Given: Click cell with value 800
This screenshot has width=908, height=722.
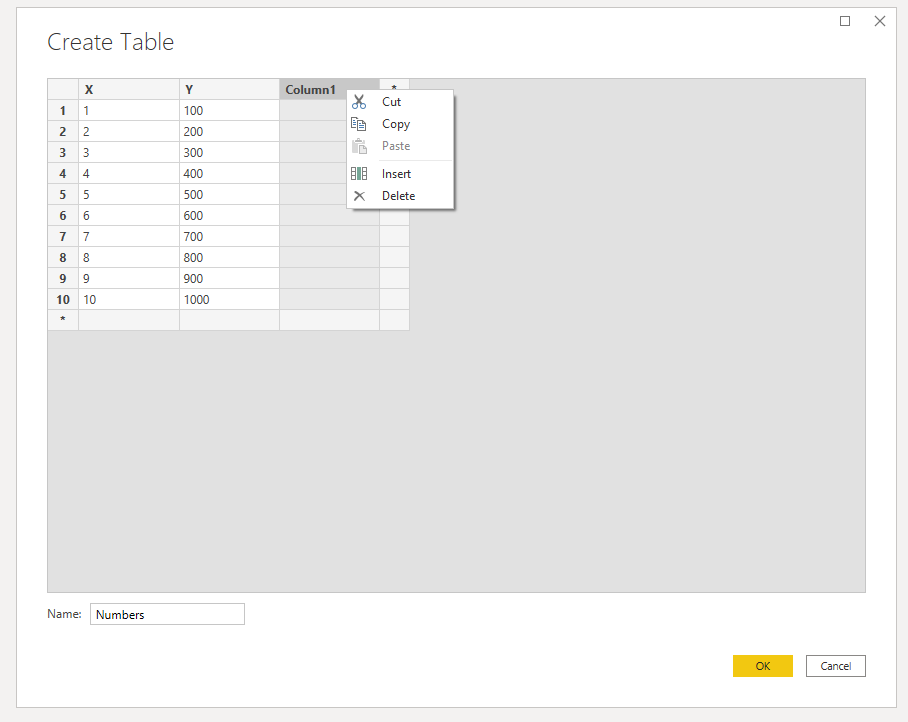Looking at the screenshot, I should point(229,257).
